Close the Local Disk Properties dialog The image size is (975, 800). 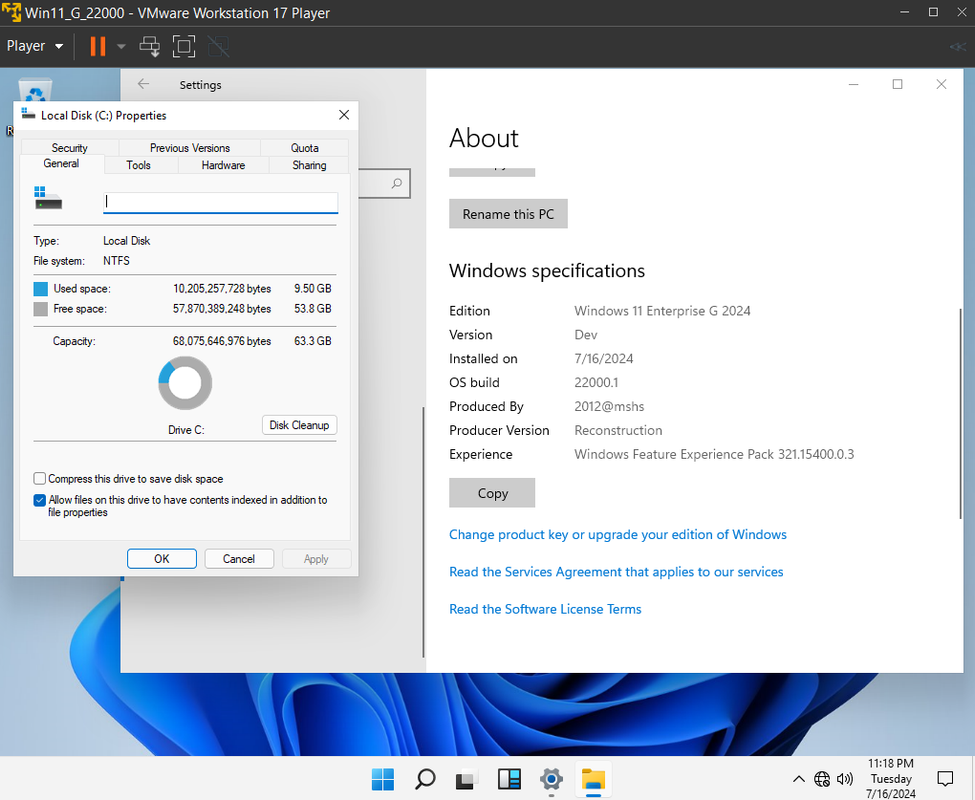344,115
